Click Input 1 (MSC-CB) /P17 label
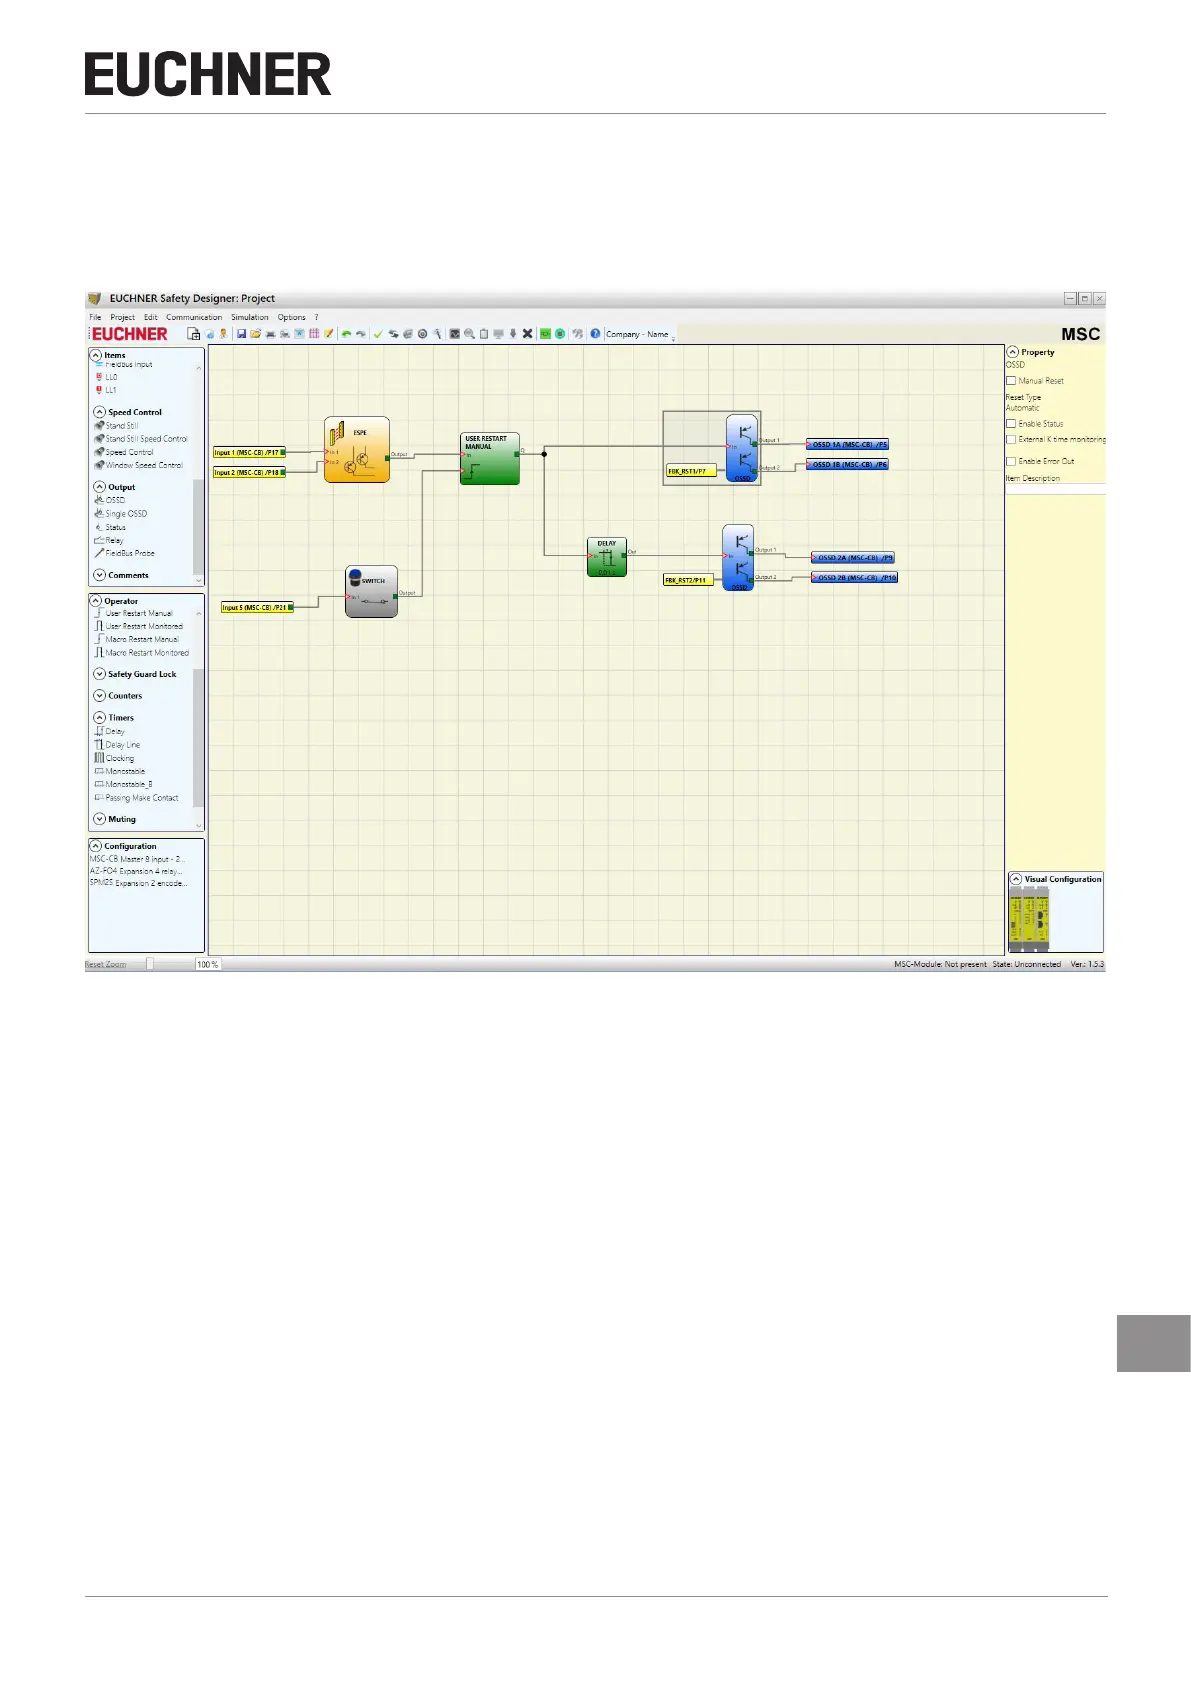This screenshot has width=1191, height=1684. click(247, 453)
